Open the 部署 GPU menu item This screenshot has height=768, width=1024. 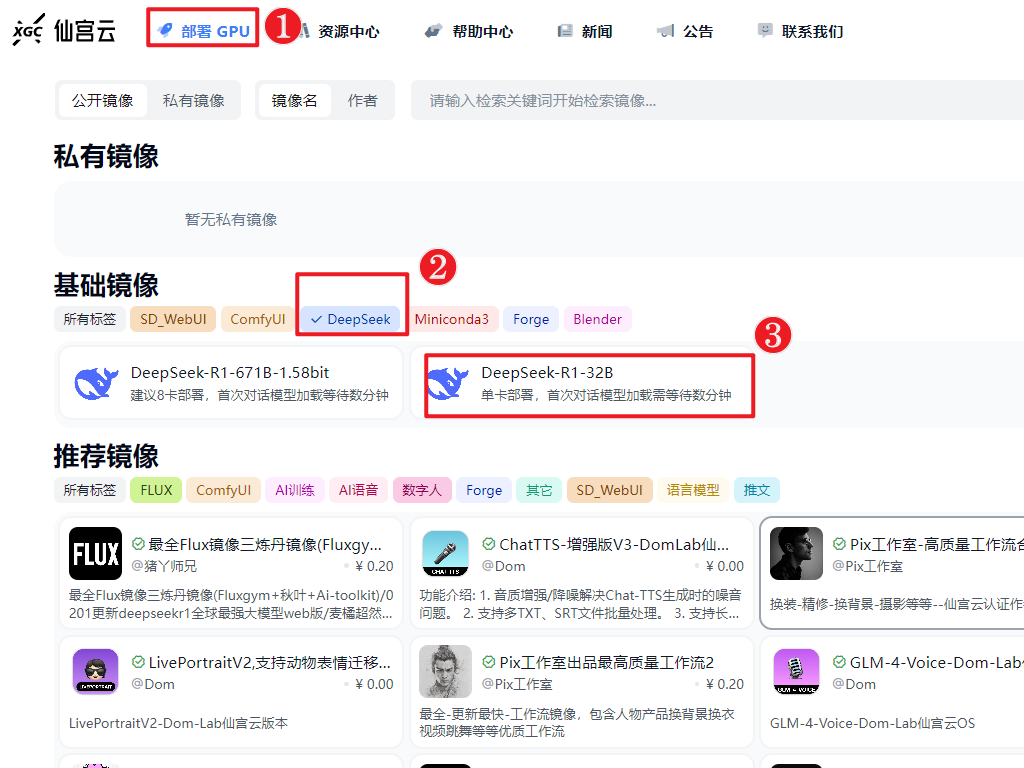204,31
